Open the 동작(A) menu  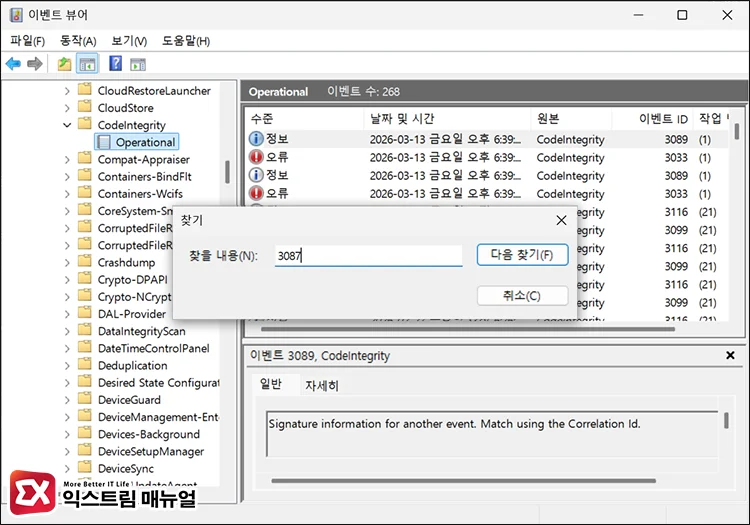coord(78,41)
